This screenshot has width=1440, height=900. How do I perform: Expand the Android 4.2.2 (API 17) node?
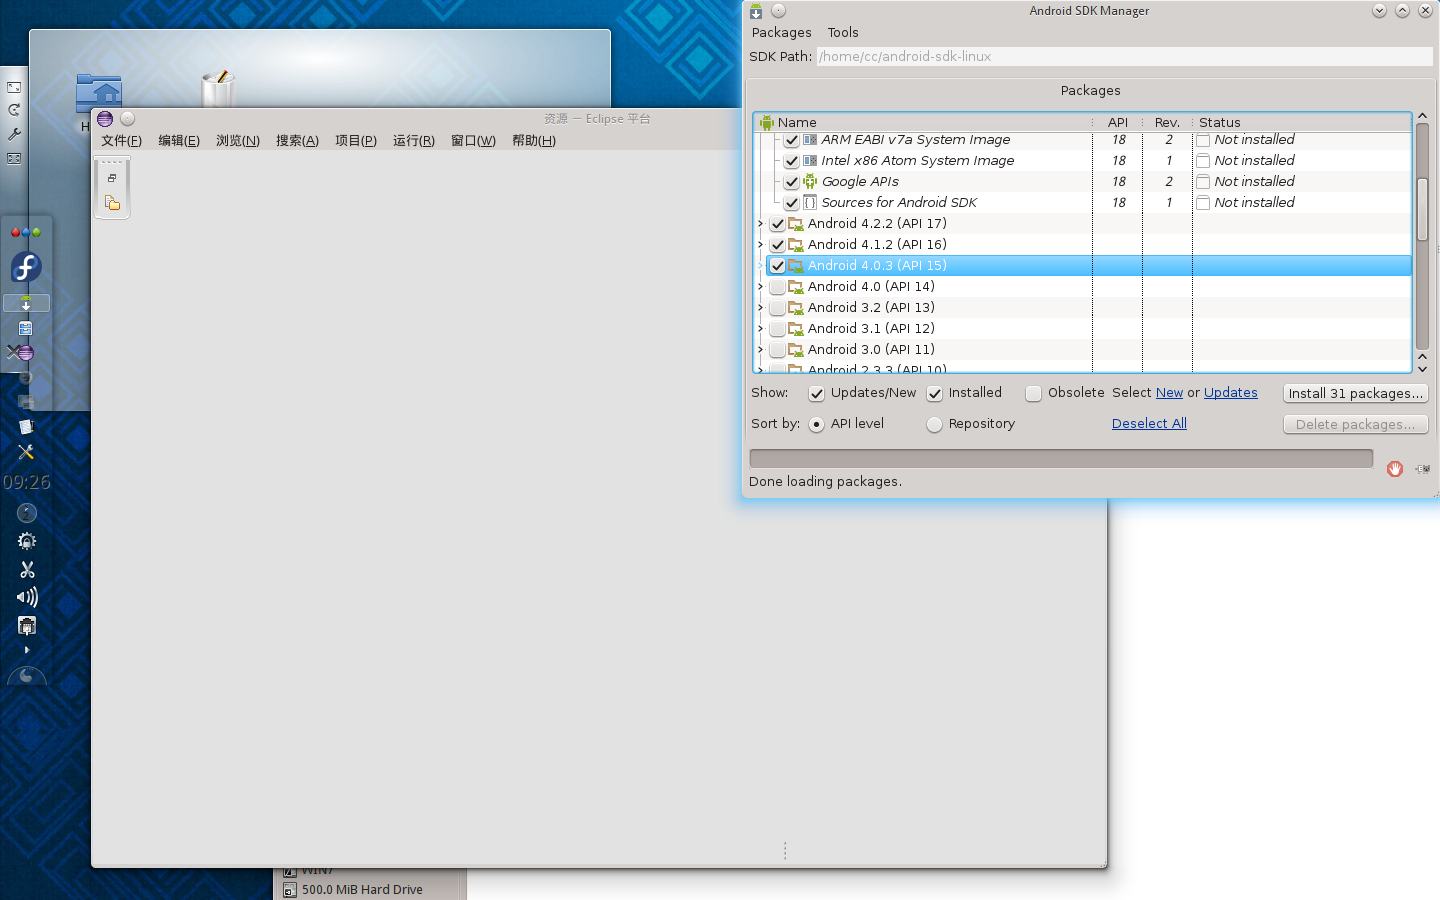click(x=761, y=223)
